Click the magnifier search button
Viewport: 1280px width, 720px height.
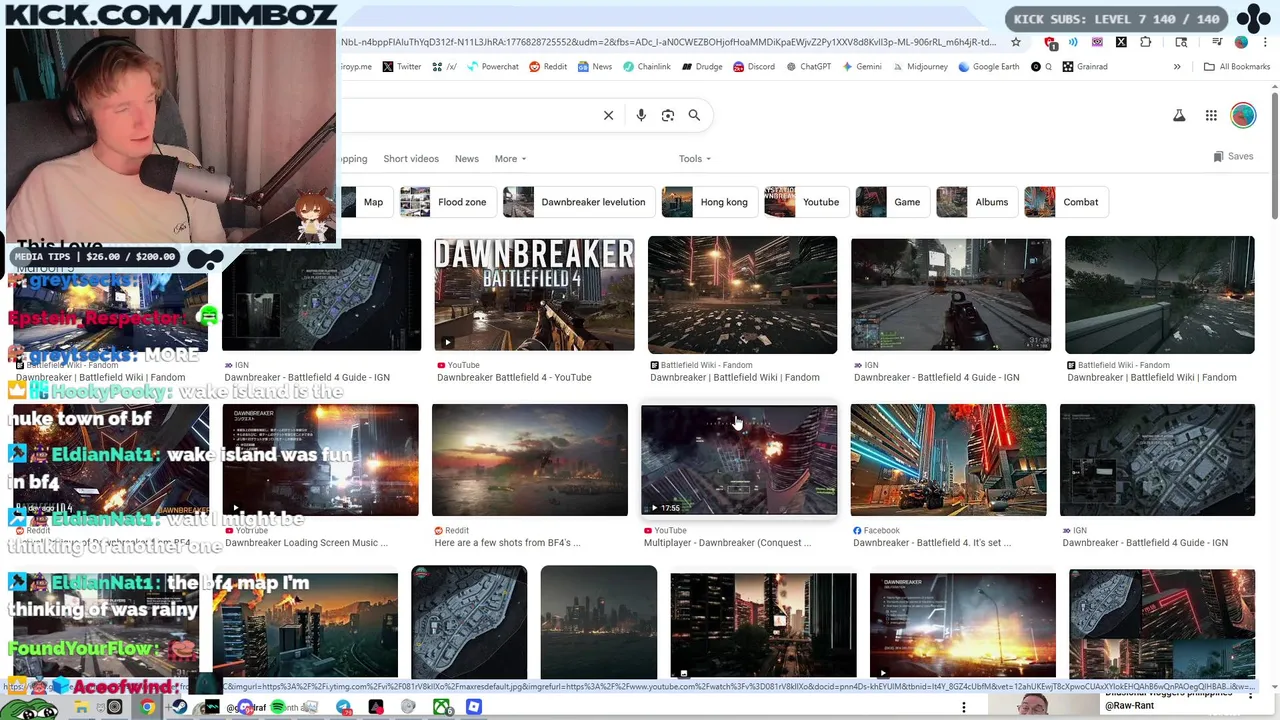(x=694, y=115)
